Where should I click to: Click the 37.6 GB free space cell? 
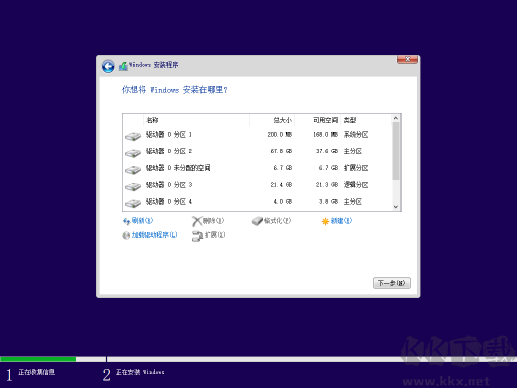click(327, 151)
